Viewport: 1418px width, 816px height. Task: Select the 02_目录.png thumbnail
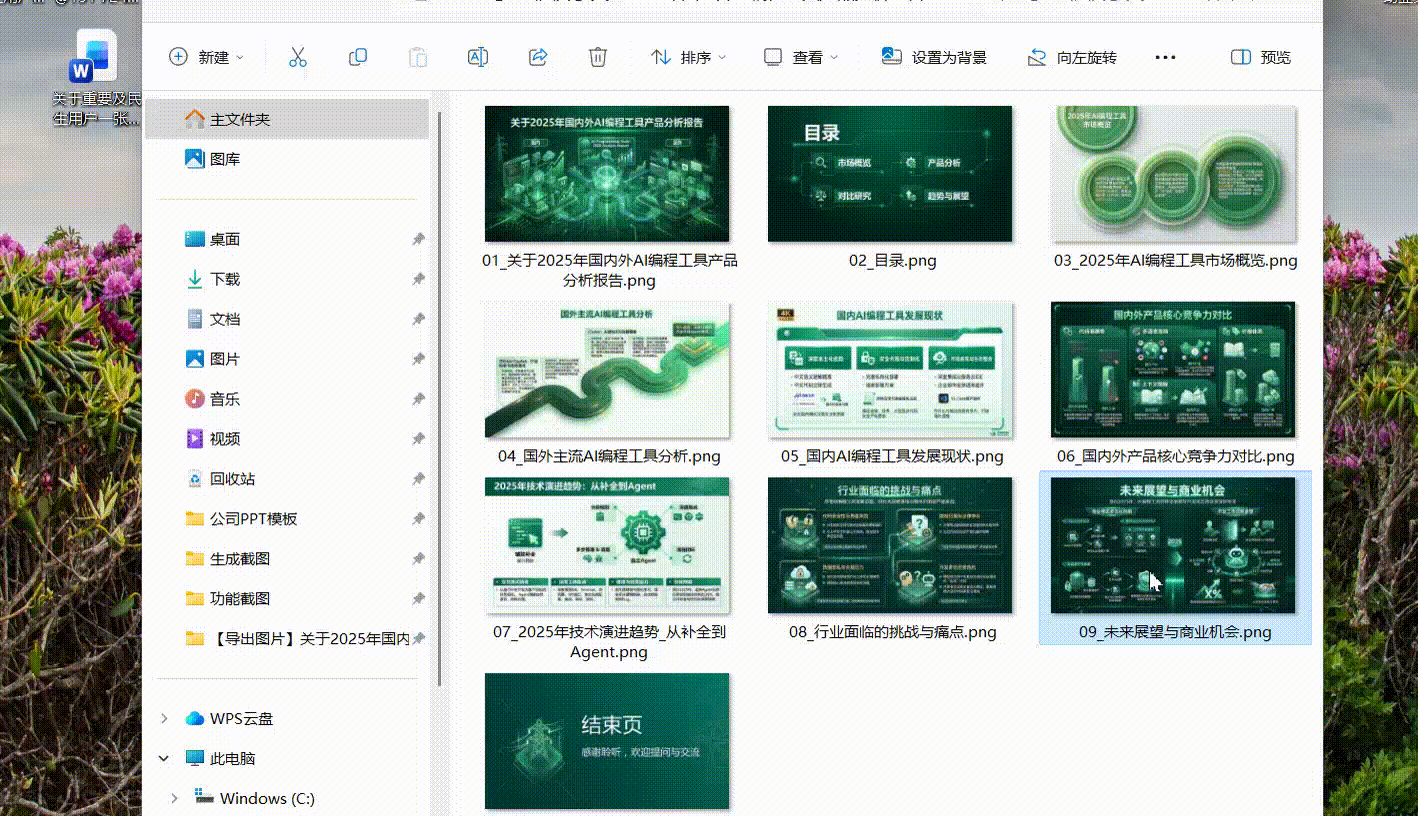[890, 174]
